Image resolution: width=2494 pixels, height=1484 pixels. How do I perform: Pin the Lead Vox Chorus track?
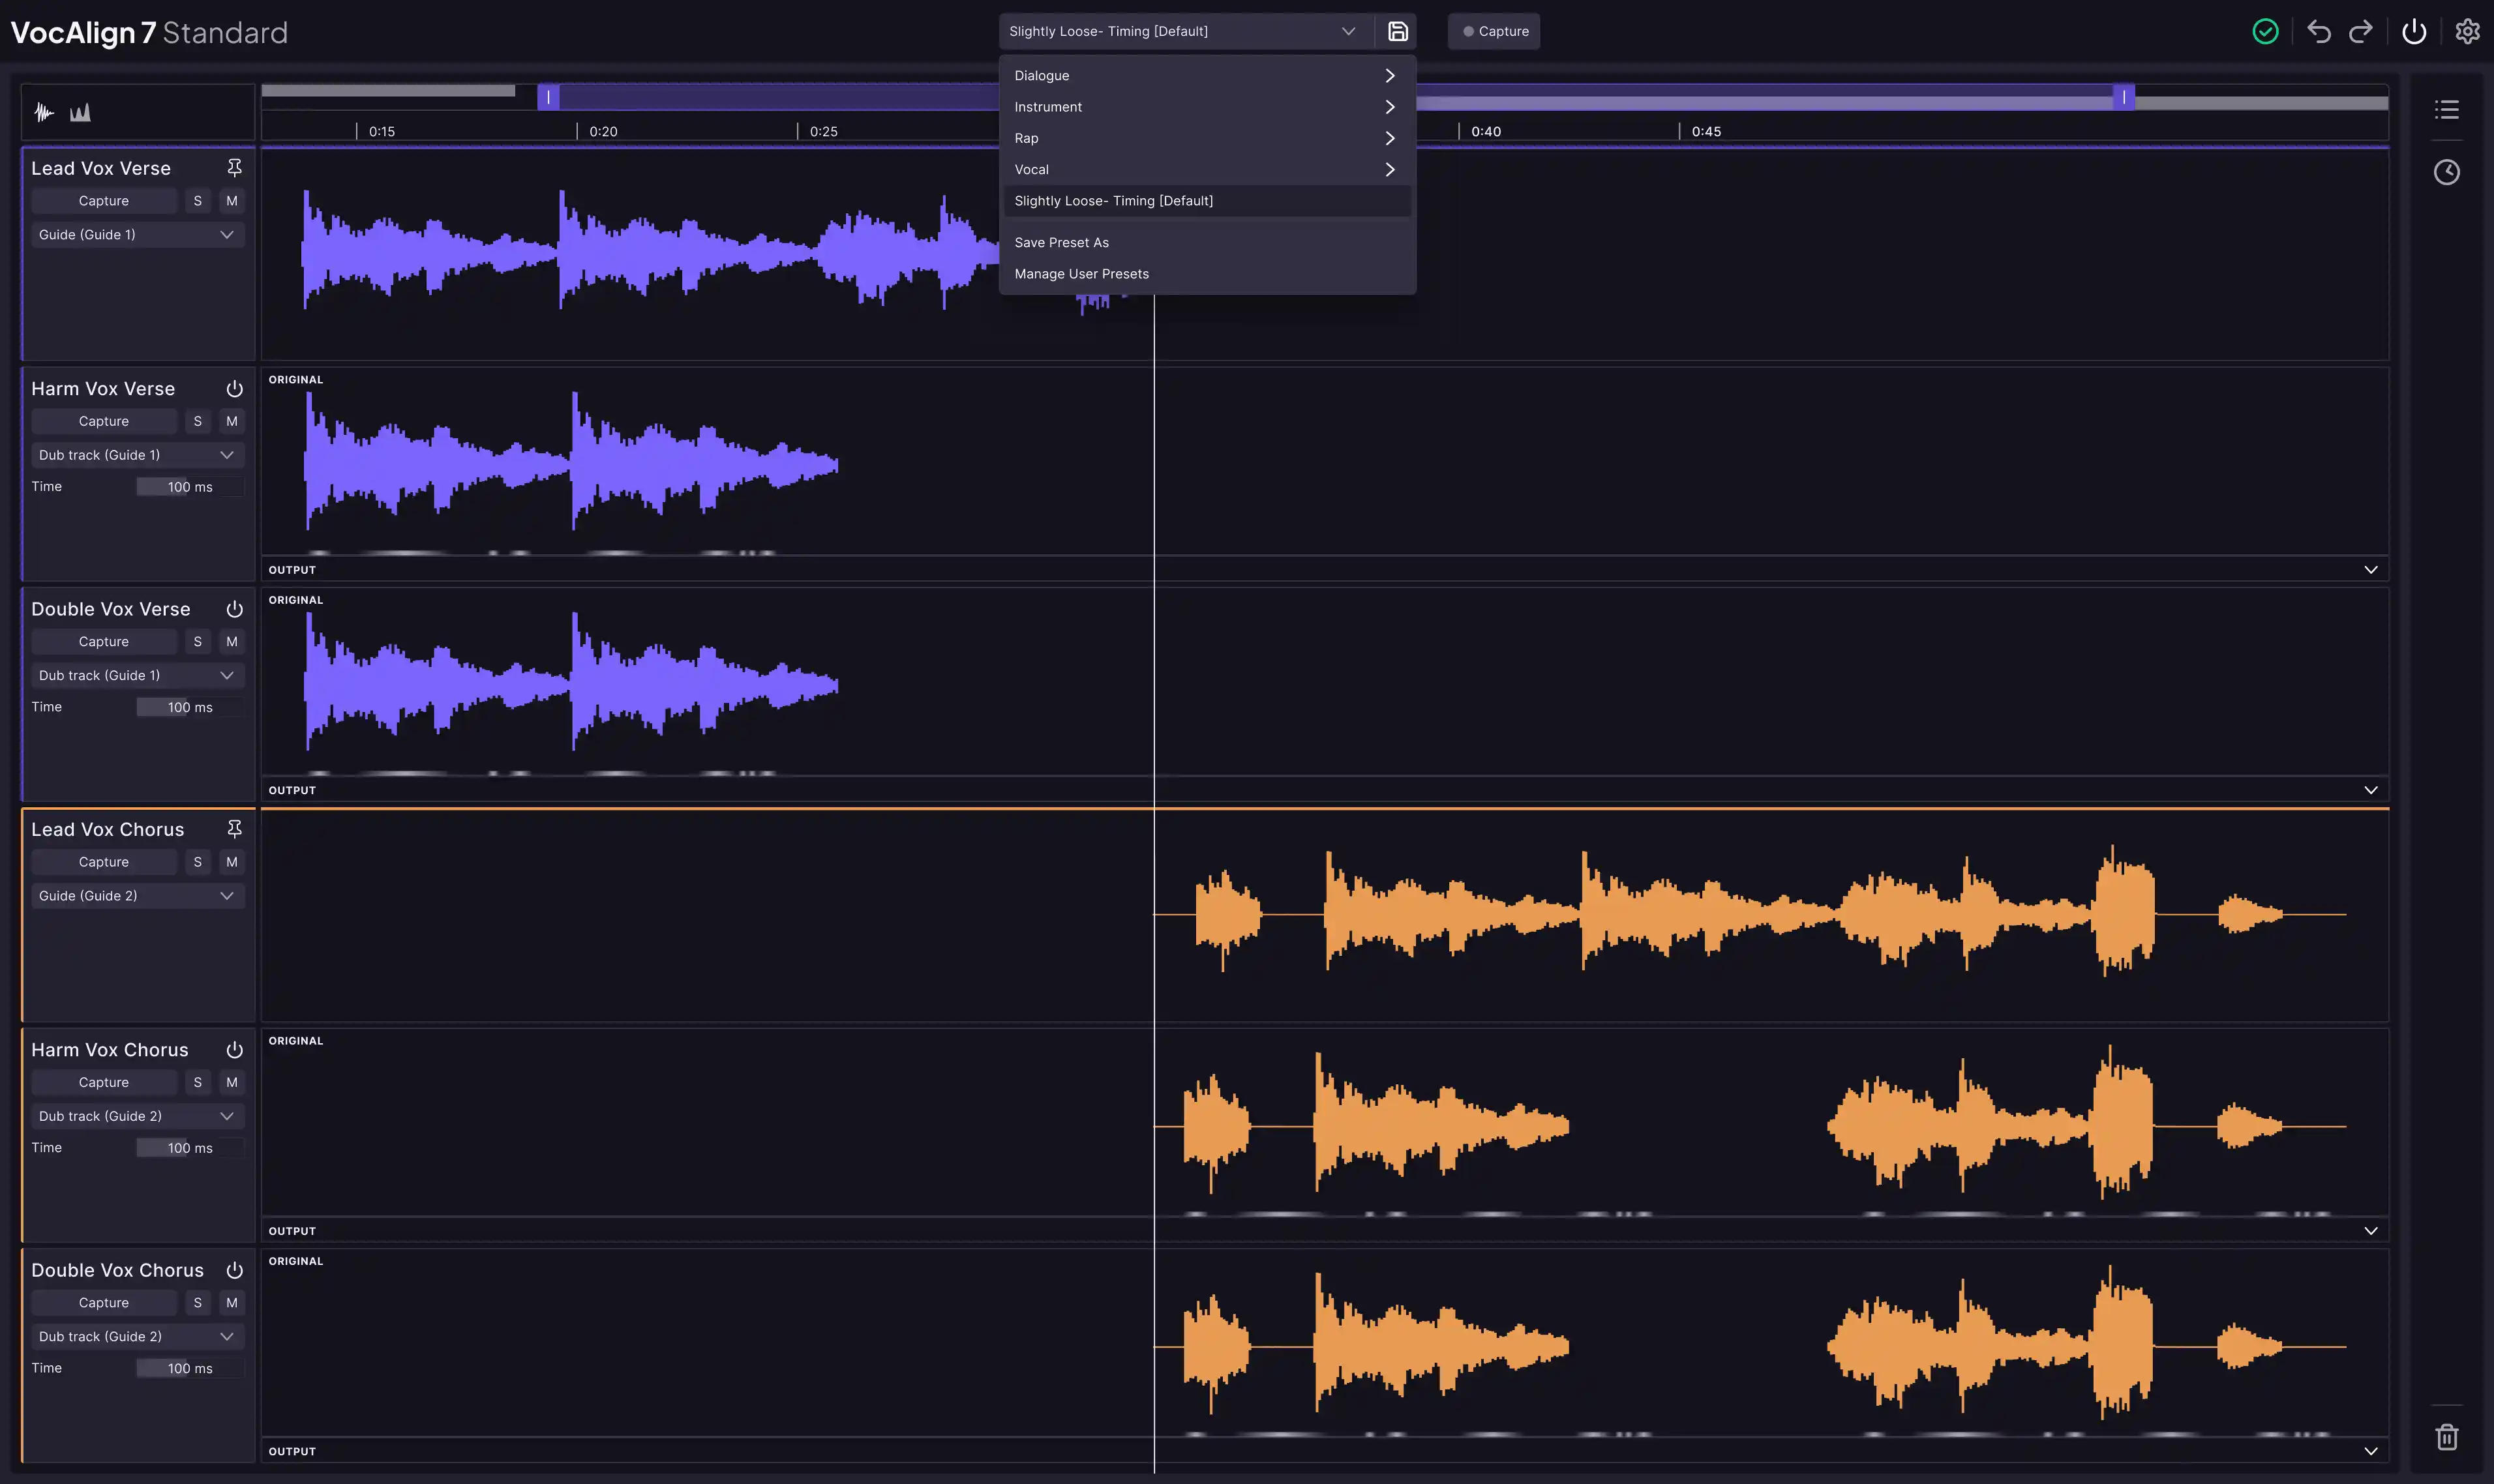234,828
